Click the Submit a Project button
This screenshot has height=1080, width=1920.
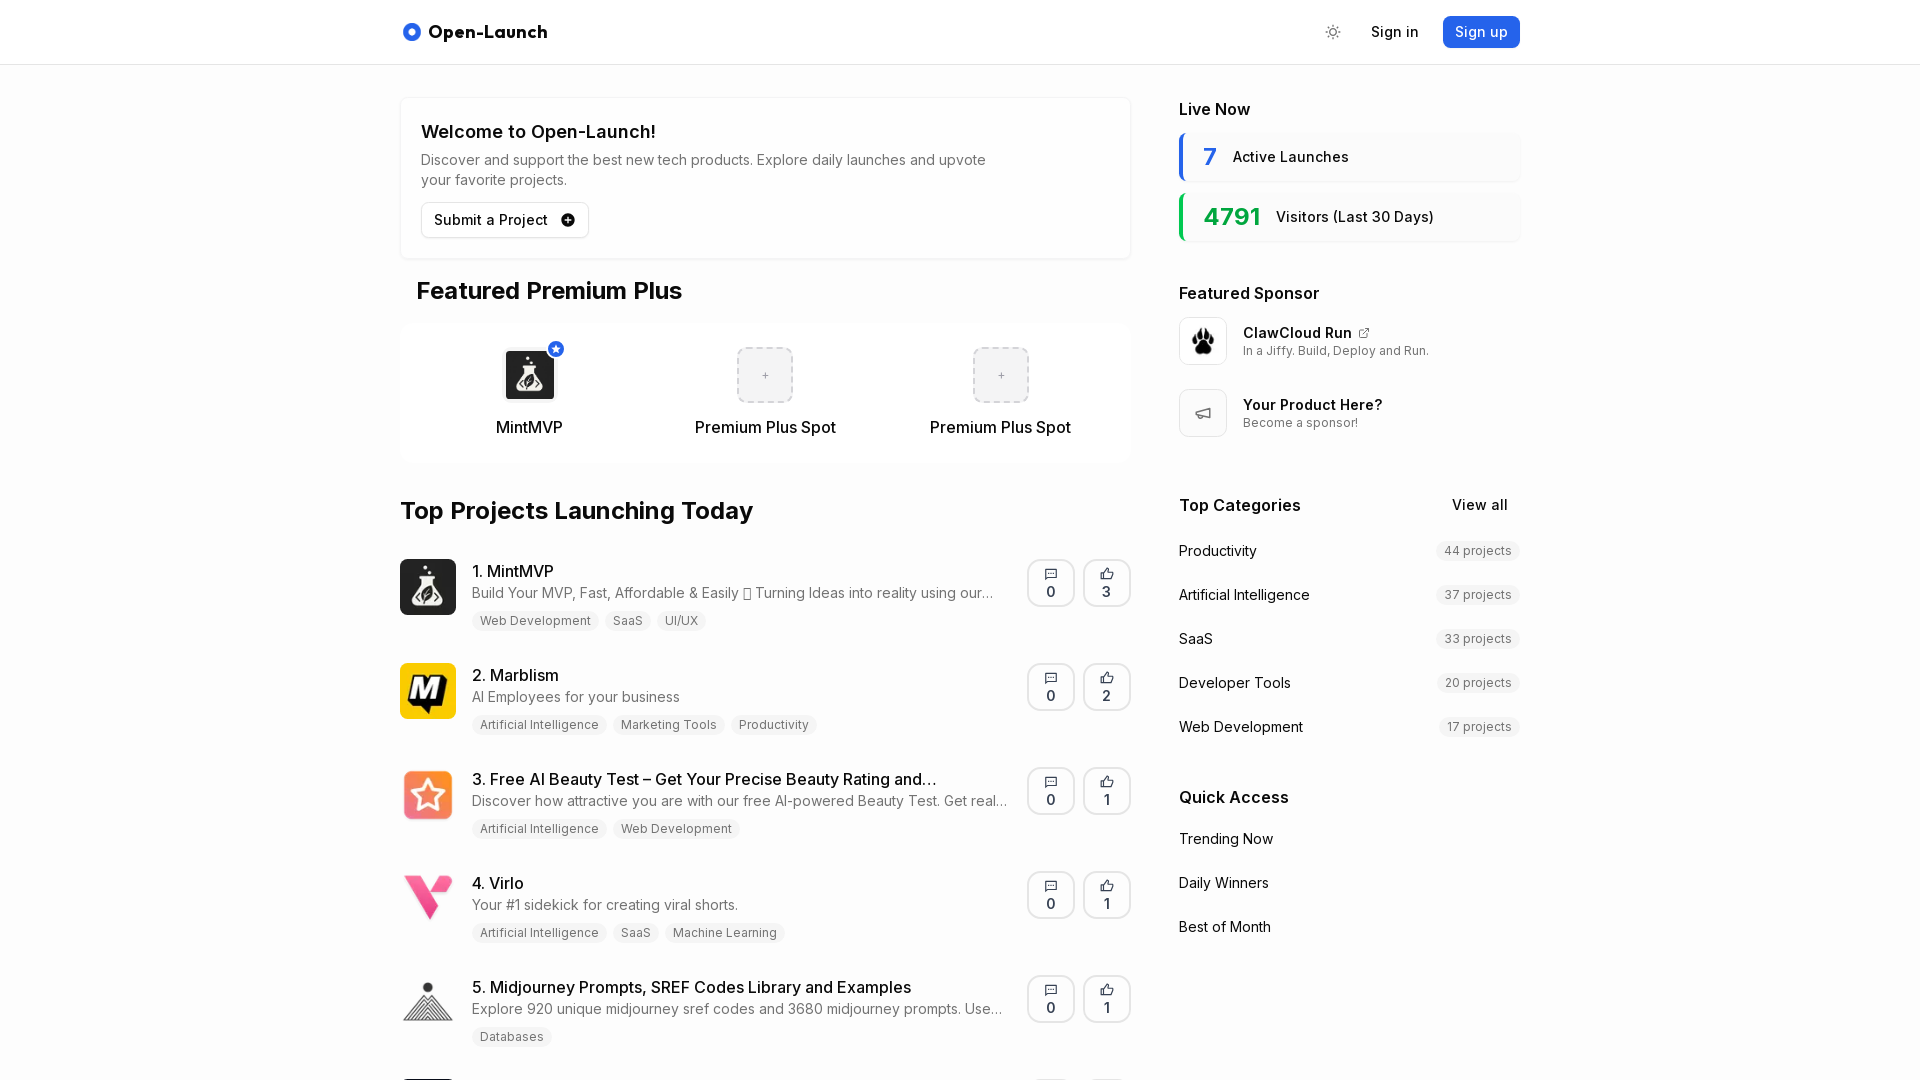(x=505, y=220)
